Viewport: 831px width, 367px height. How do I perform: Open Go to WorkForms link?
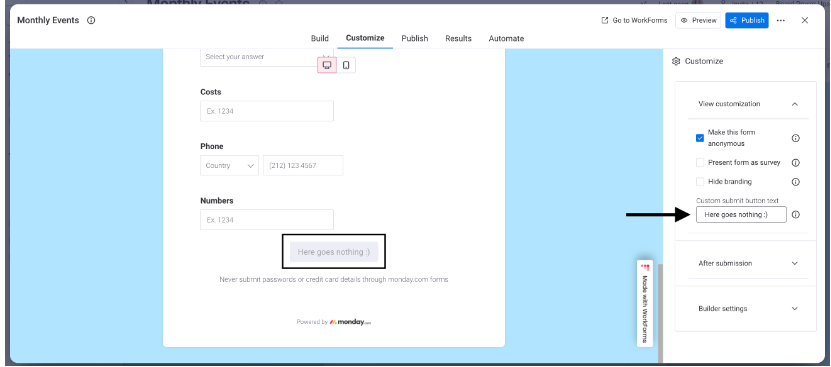(634, 21)
